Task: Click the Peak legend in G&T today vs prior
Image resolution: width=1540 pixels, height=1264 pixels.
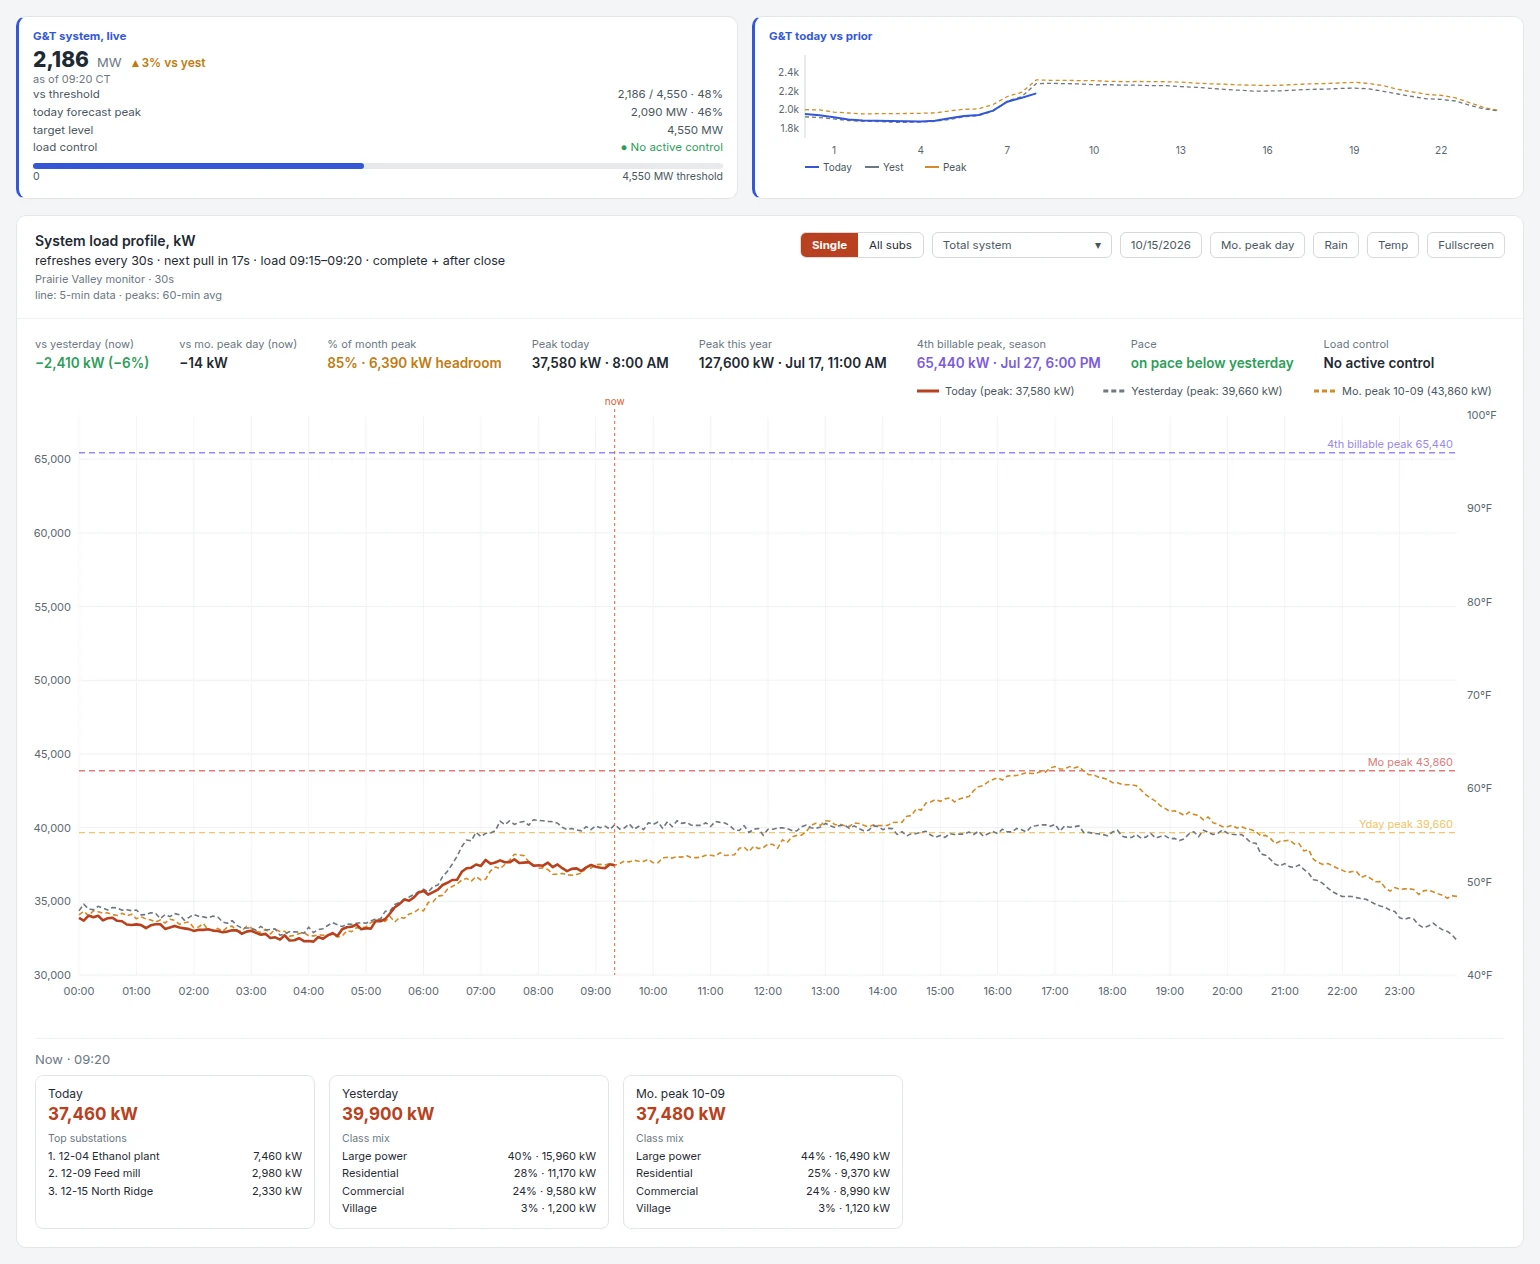Action: (946, 167)
